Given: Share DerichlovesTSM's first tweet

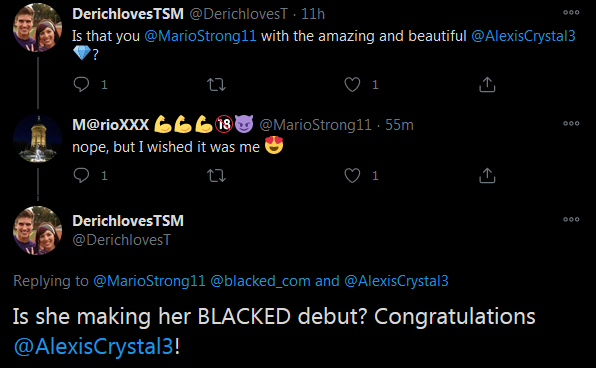Looking at the screenshot, I should (x=487, y=84).
